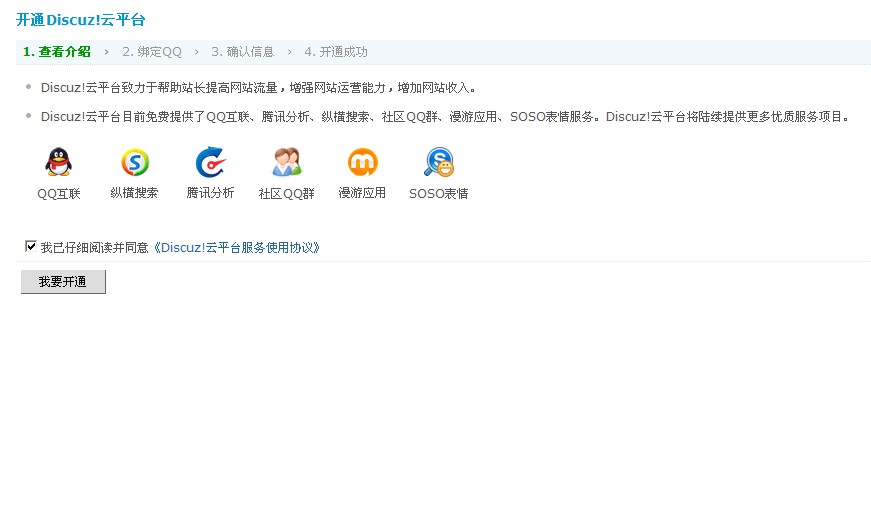871x505 pixels.
Task: Select step 2. 绑定QQ
Action: click(152, 52)
